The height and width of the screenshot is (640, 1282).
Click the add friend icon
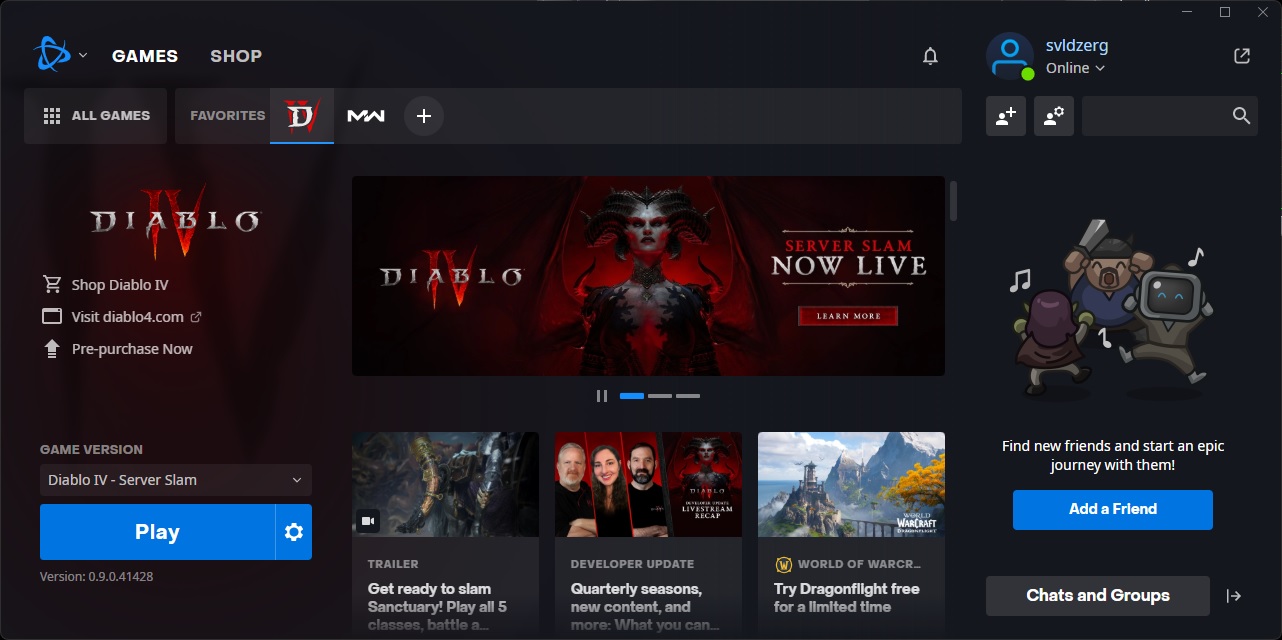tap(1006, 116)
